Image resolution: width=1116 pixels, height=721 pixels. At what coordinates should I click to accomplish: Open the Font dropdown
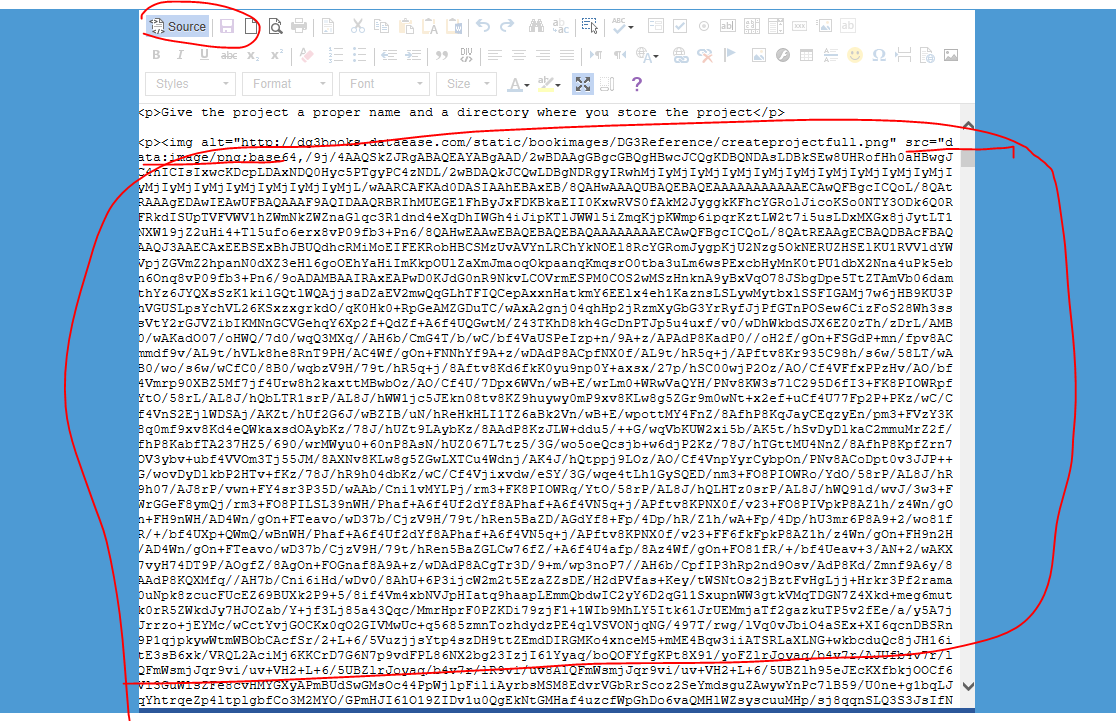point(384,84)
